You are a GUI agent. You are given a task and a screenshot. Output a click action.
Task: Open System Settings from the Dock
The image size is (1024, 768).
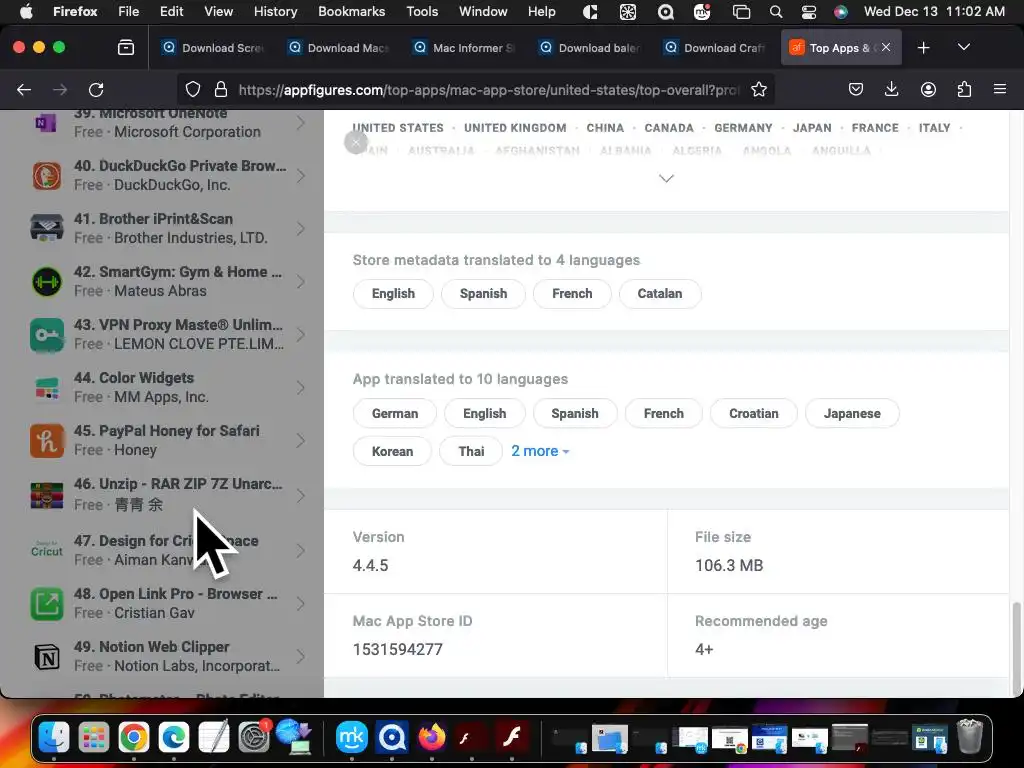tap(253, 738)
